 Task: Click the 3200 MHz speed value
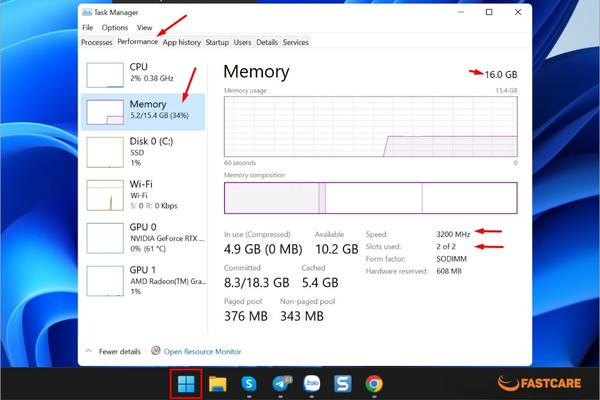point(453,234)
